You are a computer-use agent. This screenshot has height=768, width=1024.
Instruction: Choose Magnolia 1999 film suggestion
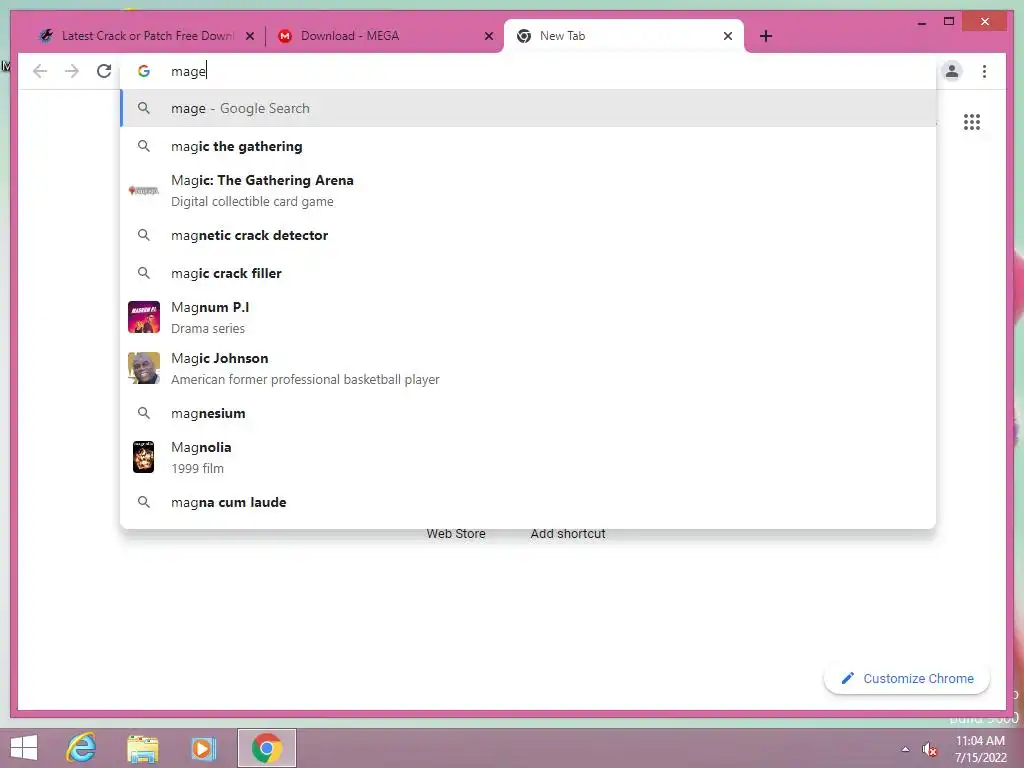[x=528, y=457]
